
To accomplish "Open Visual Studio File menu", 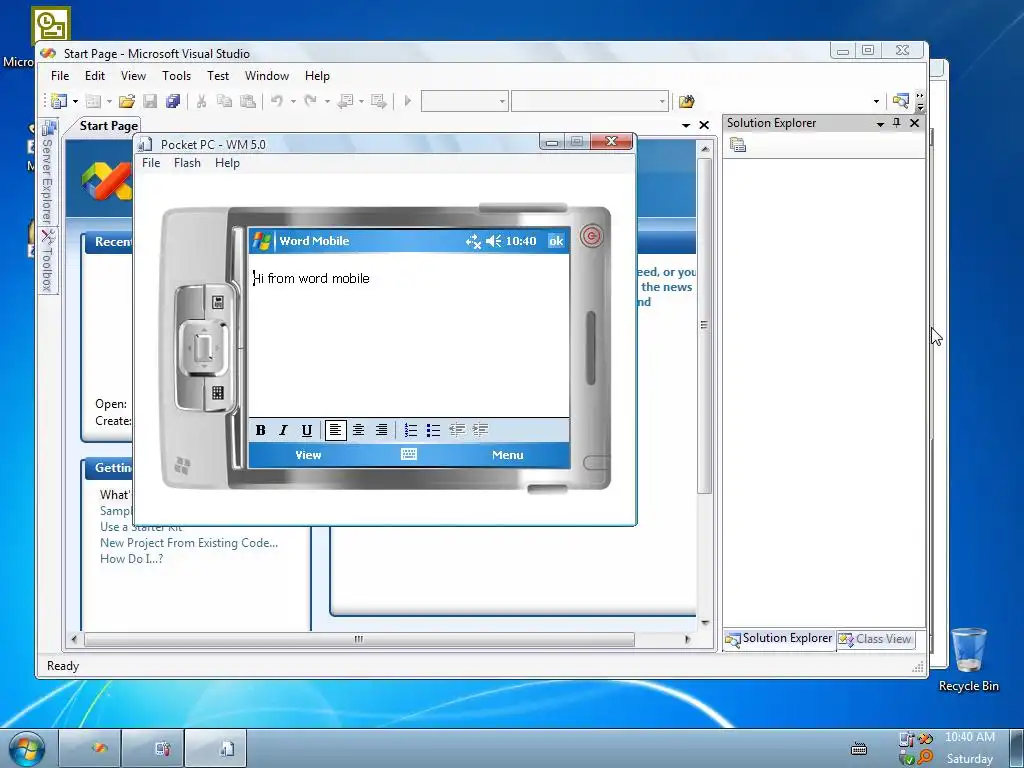I will (x=60, y=76).
